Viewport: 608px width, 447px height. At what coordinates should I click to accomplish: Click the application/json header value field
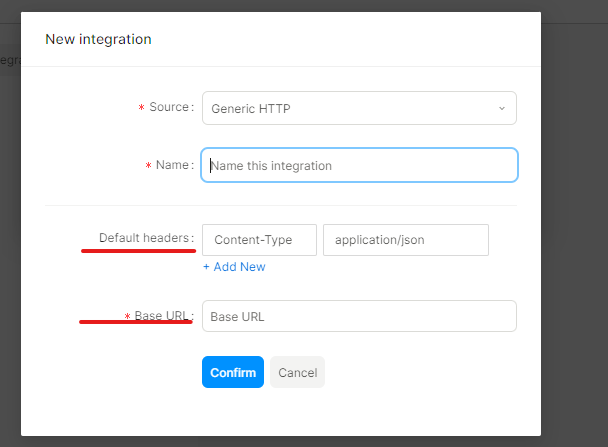pos(405,240)
